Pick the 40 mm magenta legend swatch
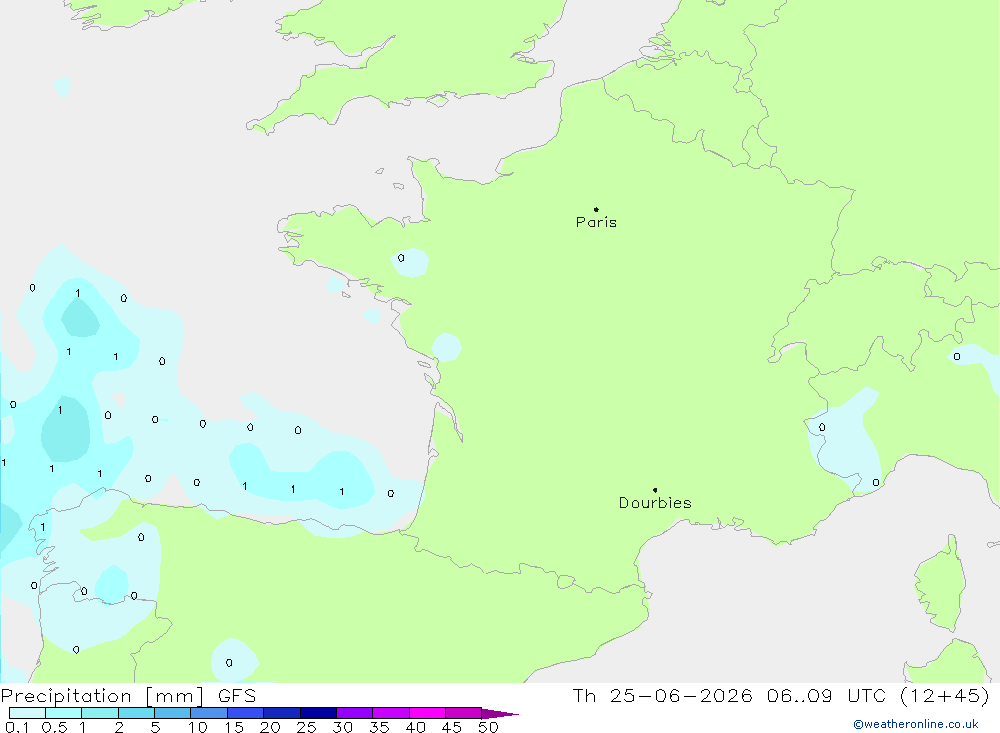This screenshot has width=1000, height=733. point(427,713)
